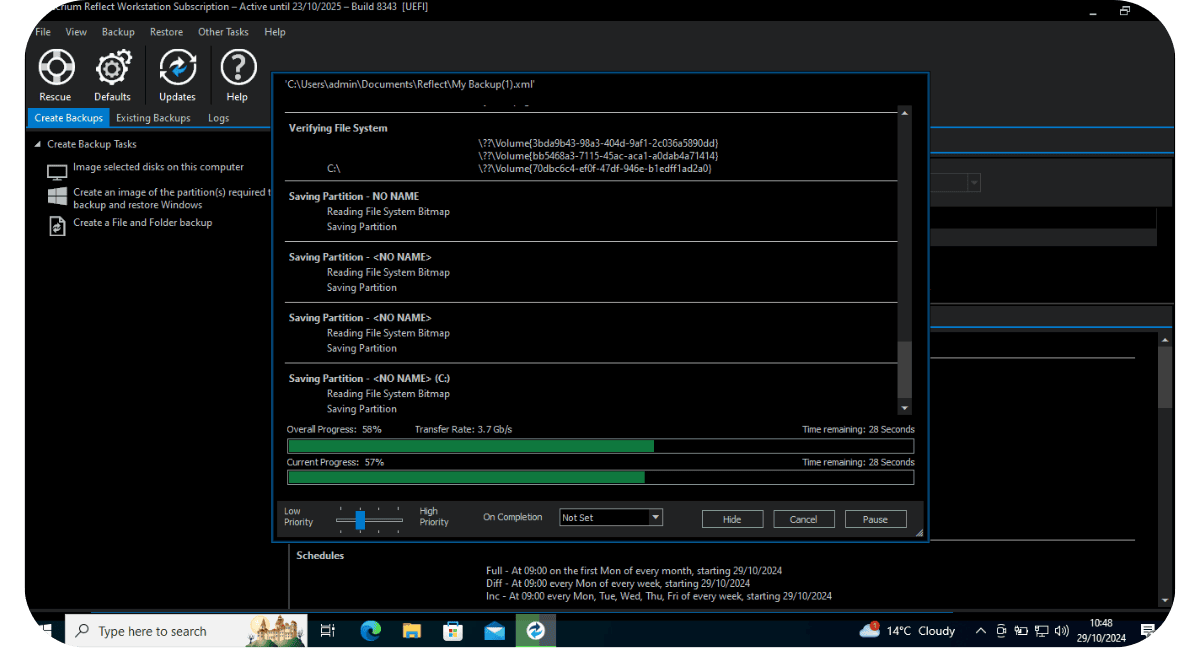Image resolution: width=1200 pixels, height=650 pixels.
Task: Click Image selected disks monitor icon
Action: click(57, 172)
